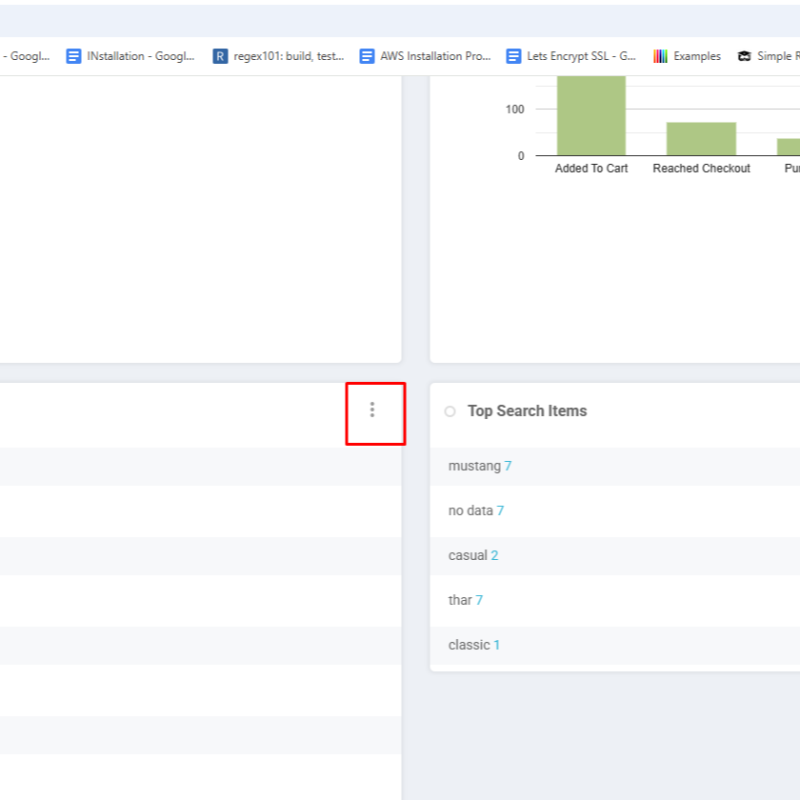Open the regex101 bookmark
The height and width of the screenshot is (800, 800).
pos(279,56)
